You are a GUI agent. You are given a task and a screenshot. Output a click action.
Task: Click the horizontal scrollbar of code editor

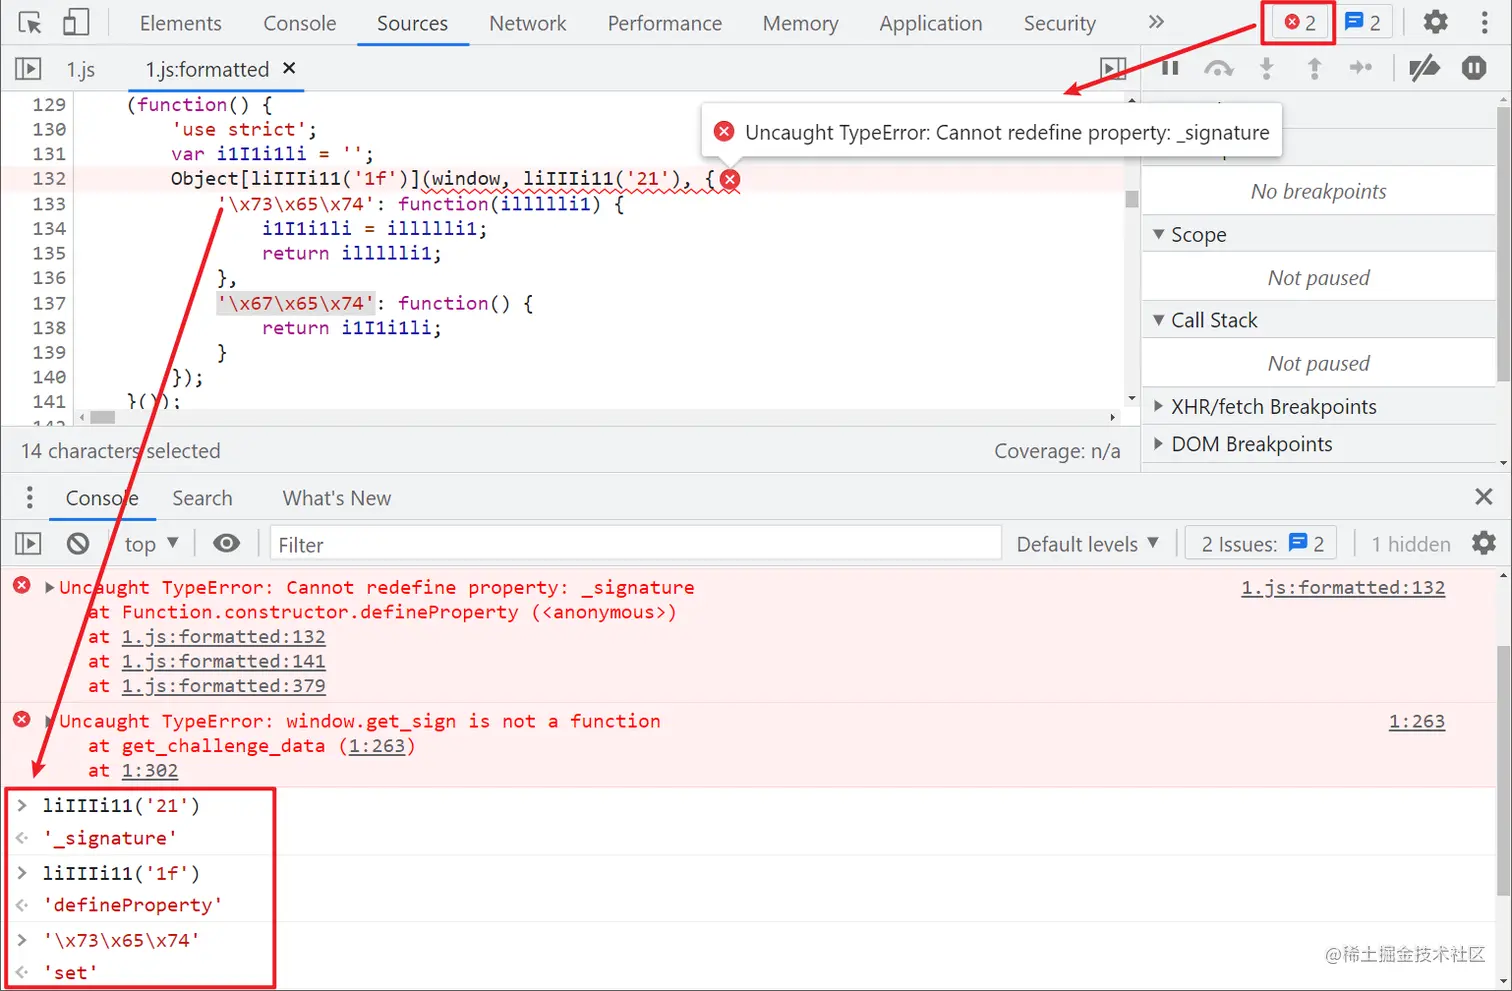pos(103,417)
